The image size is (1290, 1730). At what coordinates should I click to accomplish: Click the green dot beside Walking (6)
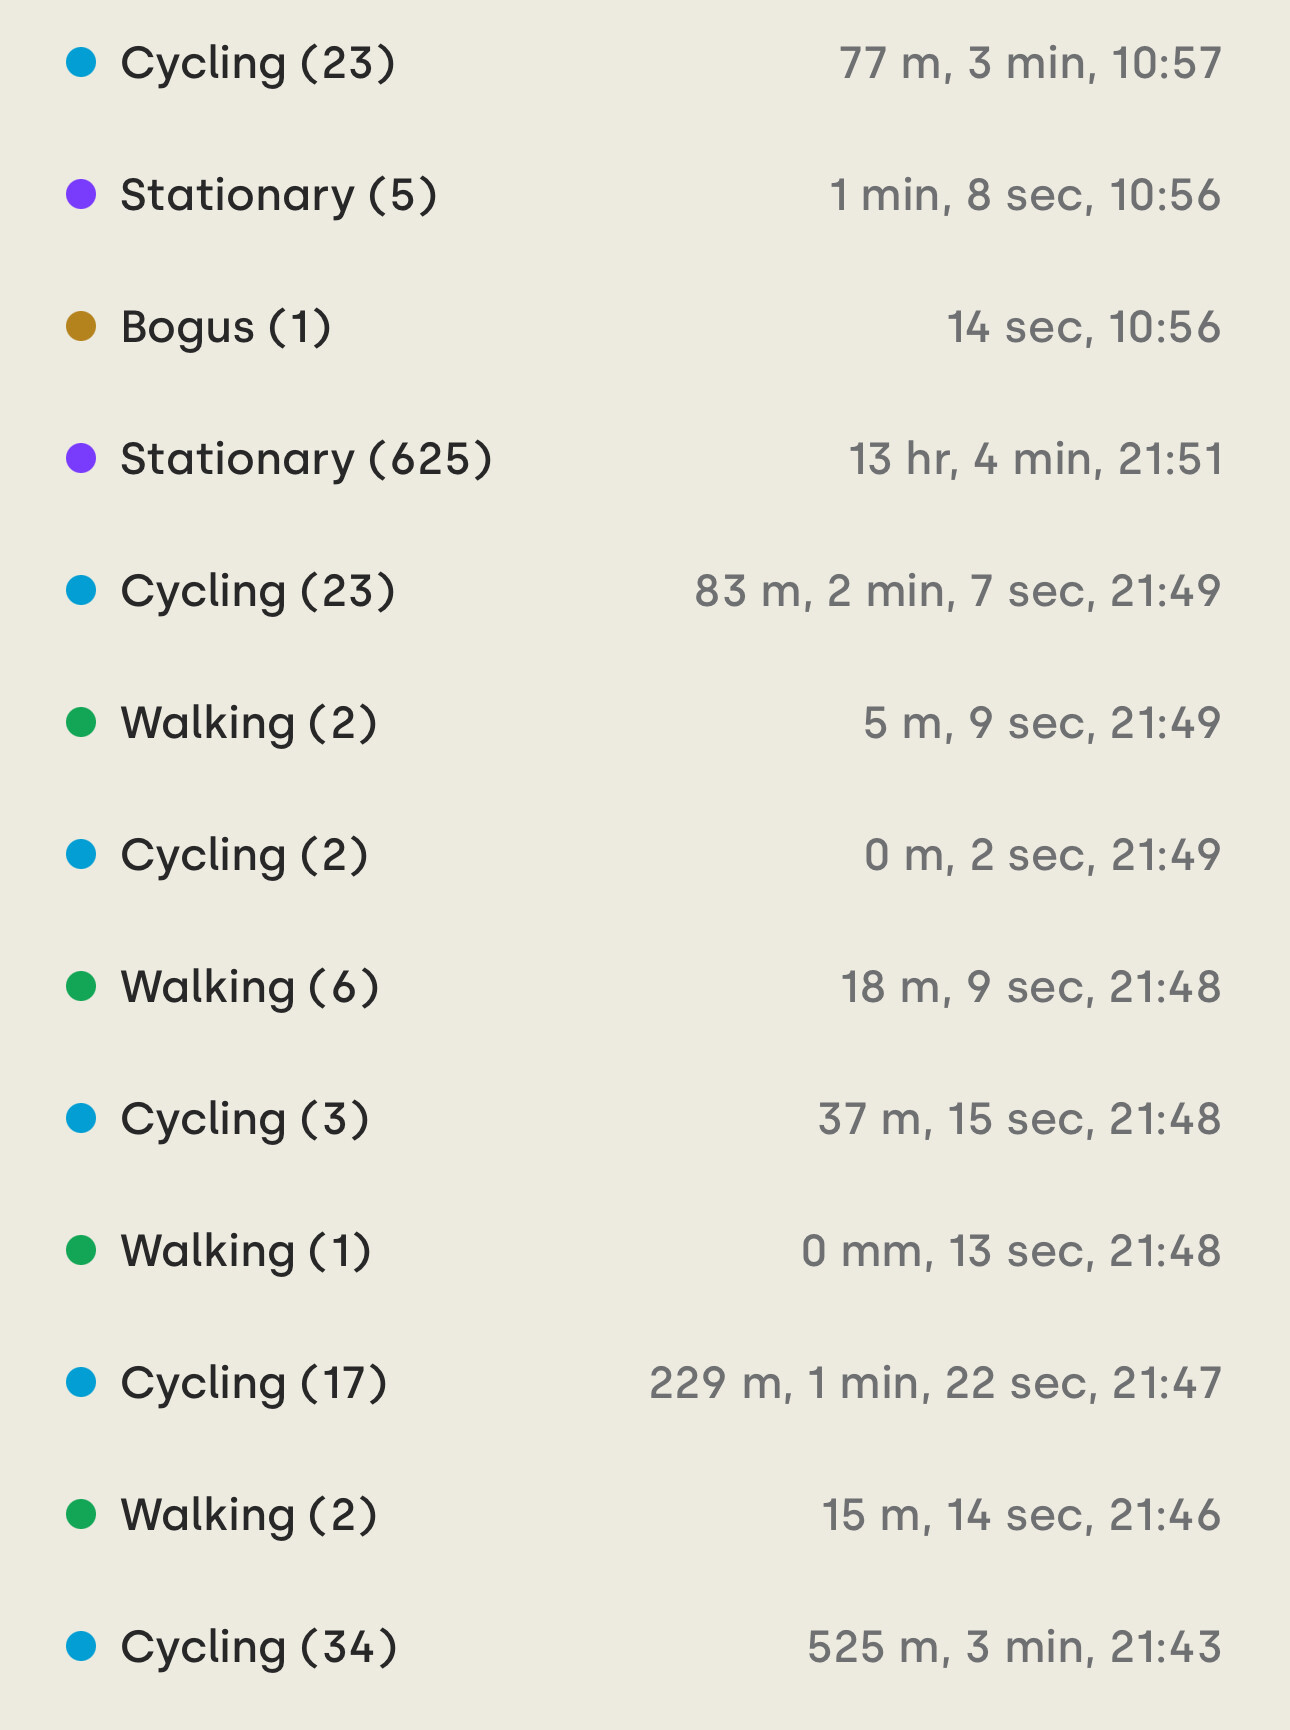(81, 987)
